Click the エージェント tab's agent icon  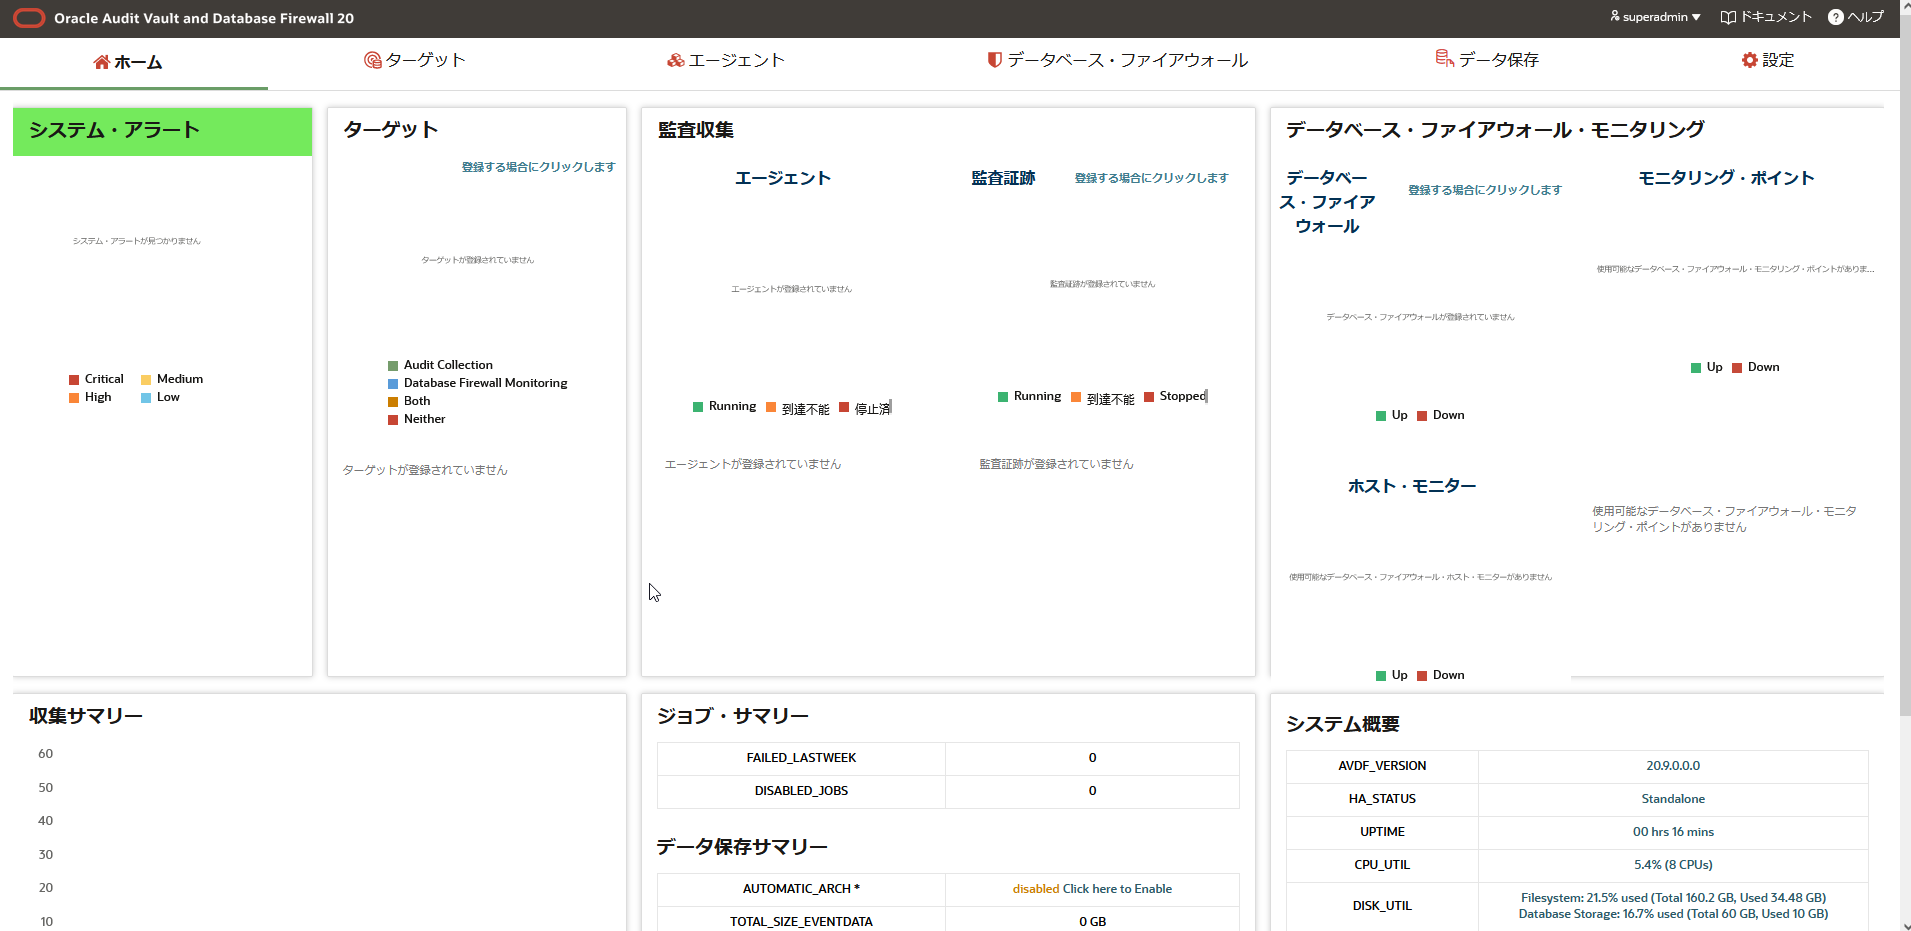click(x=676, y=60)
